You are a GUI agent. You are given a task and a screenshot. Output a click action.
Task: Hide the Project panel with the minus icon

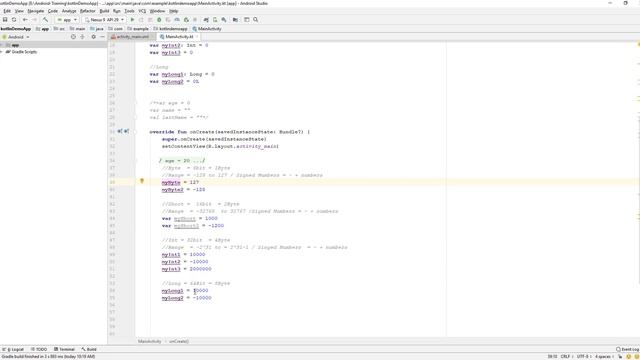click(x=102, y=37)
